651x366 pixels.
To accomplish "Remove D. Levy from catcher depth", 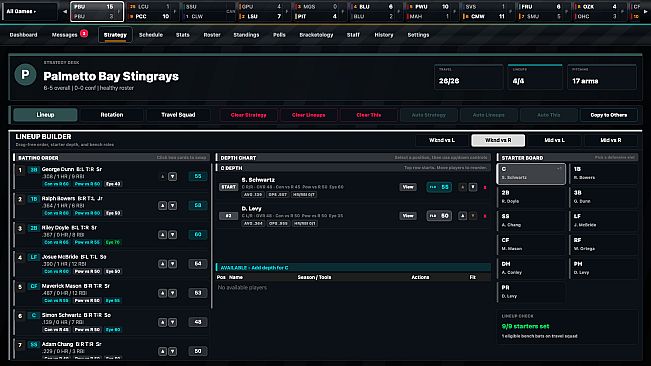I will tap(485, 216).
